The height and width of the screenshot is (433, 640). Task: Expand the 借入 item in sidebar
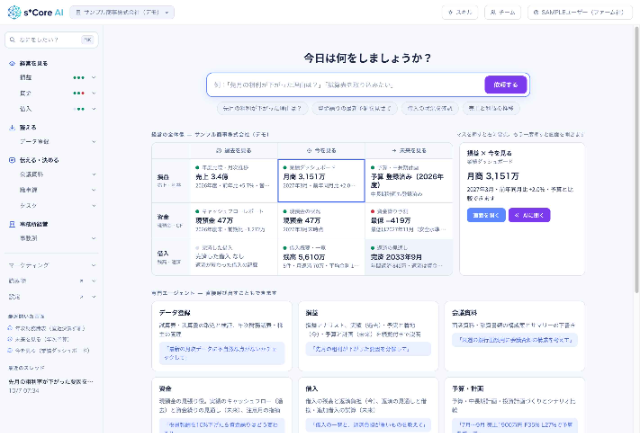pyautogui.click(x=94, y=109)
